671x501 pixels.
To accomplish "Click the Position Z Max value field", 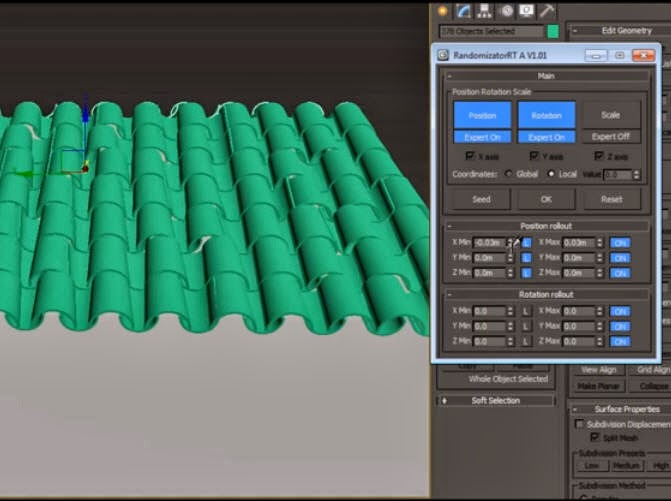I will [579, 273].
